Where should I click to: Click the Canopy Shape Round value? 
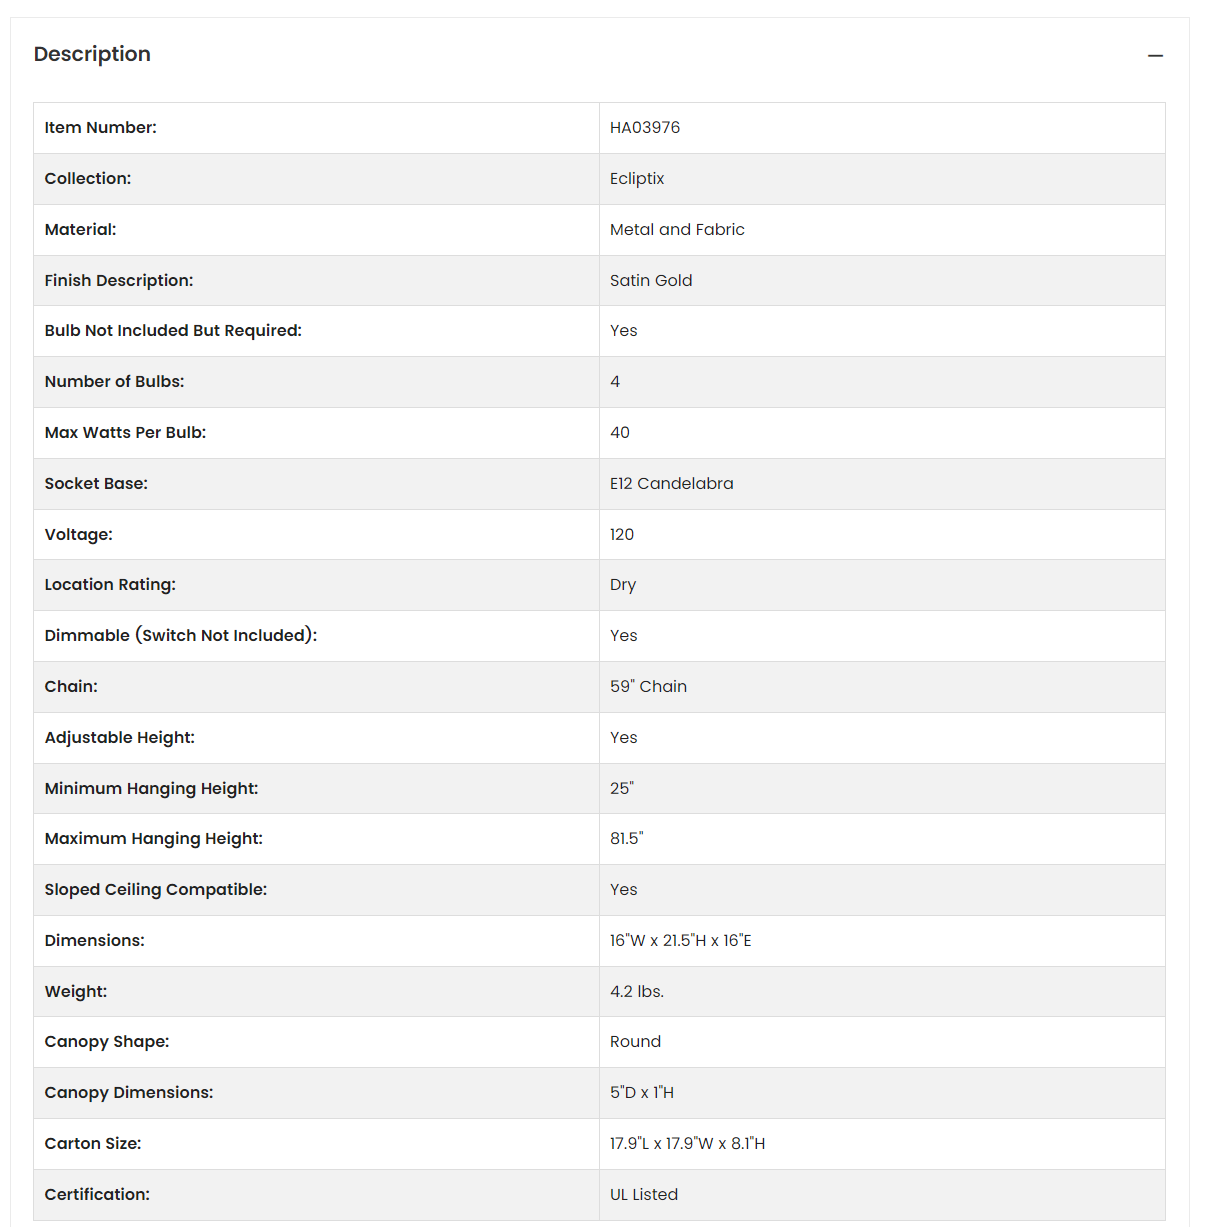635,1042
